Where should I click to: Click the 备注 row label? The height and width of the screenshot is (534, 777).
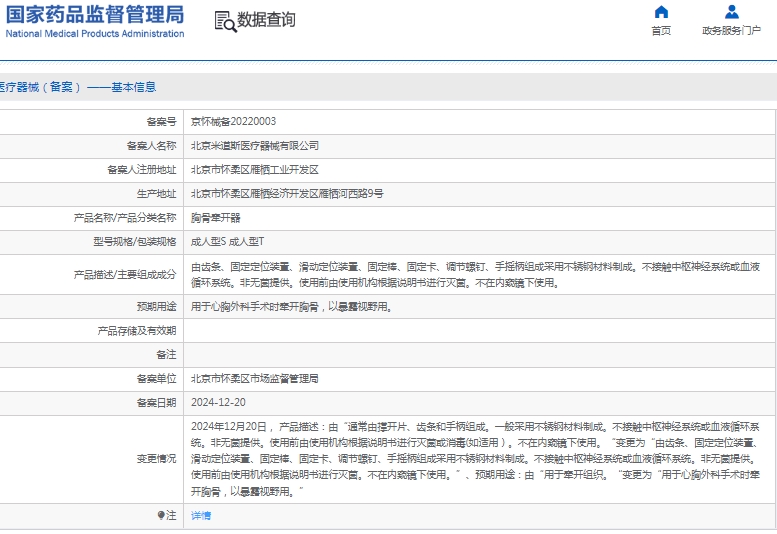(166, 355)
